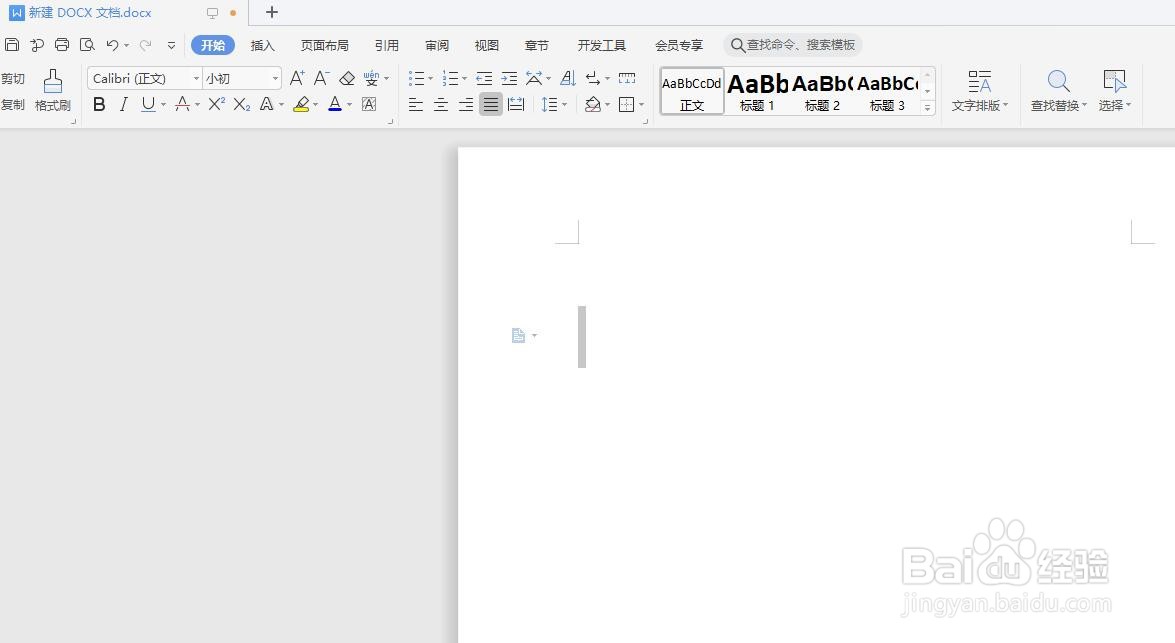Align text left
Viewport: 1175px width, 643px height.
click(x=416, y=104)
